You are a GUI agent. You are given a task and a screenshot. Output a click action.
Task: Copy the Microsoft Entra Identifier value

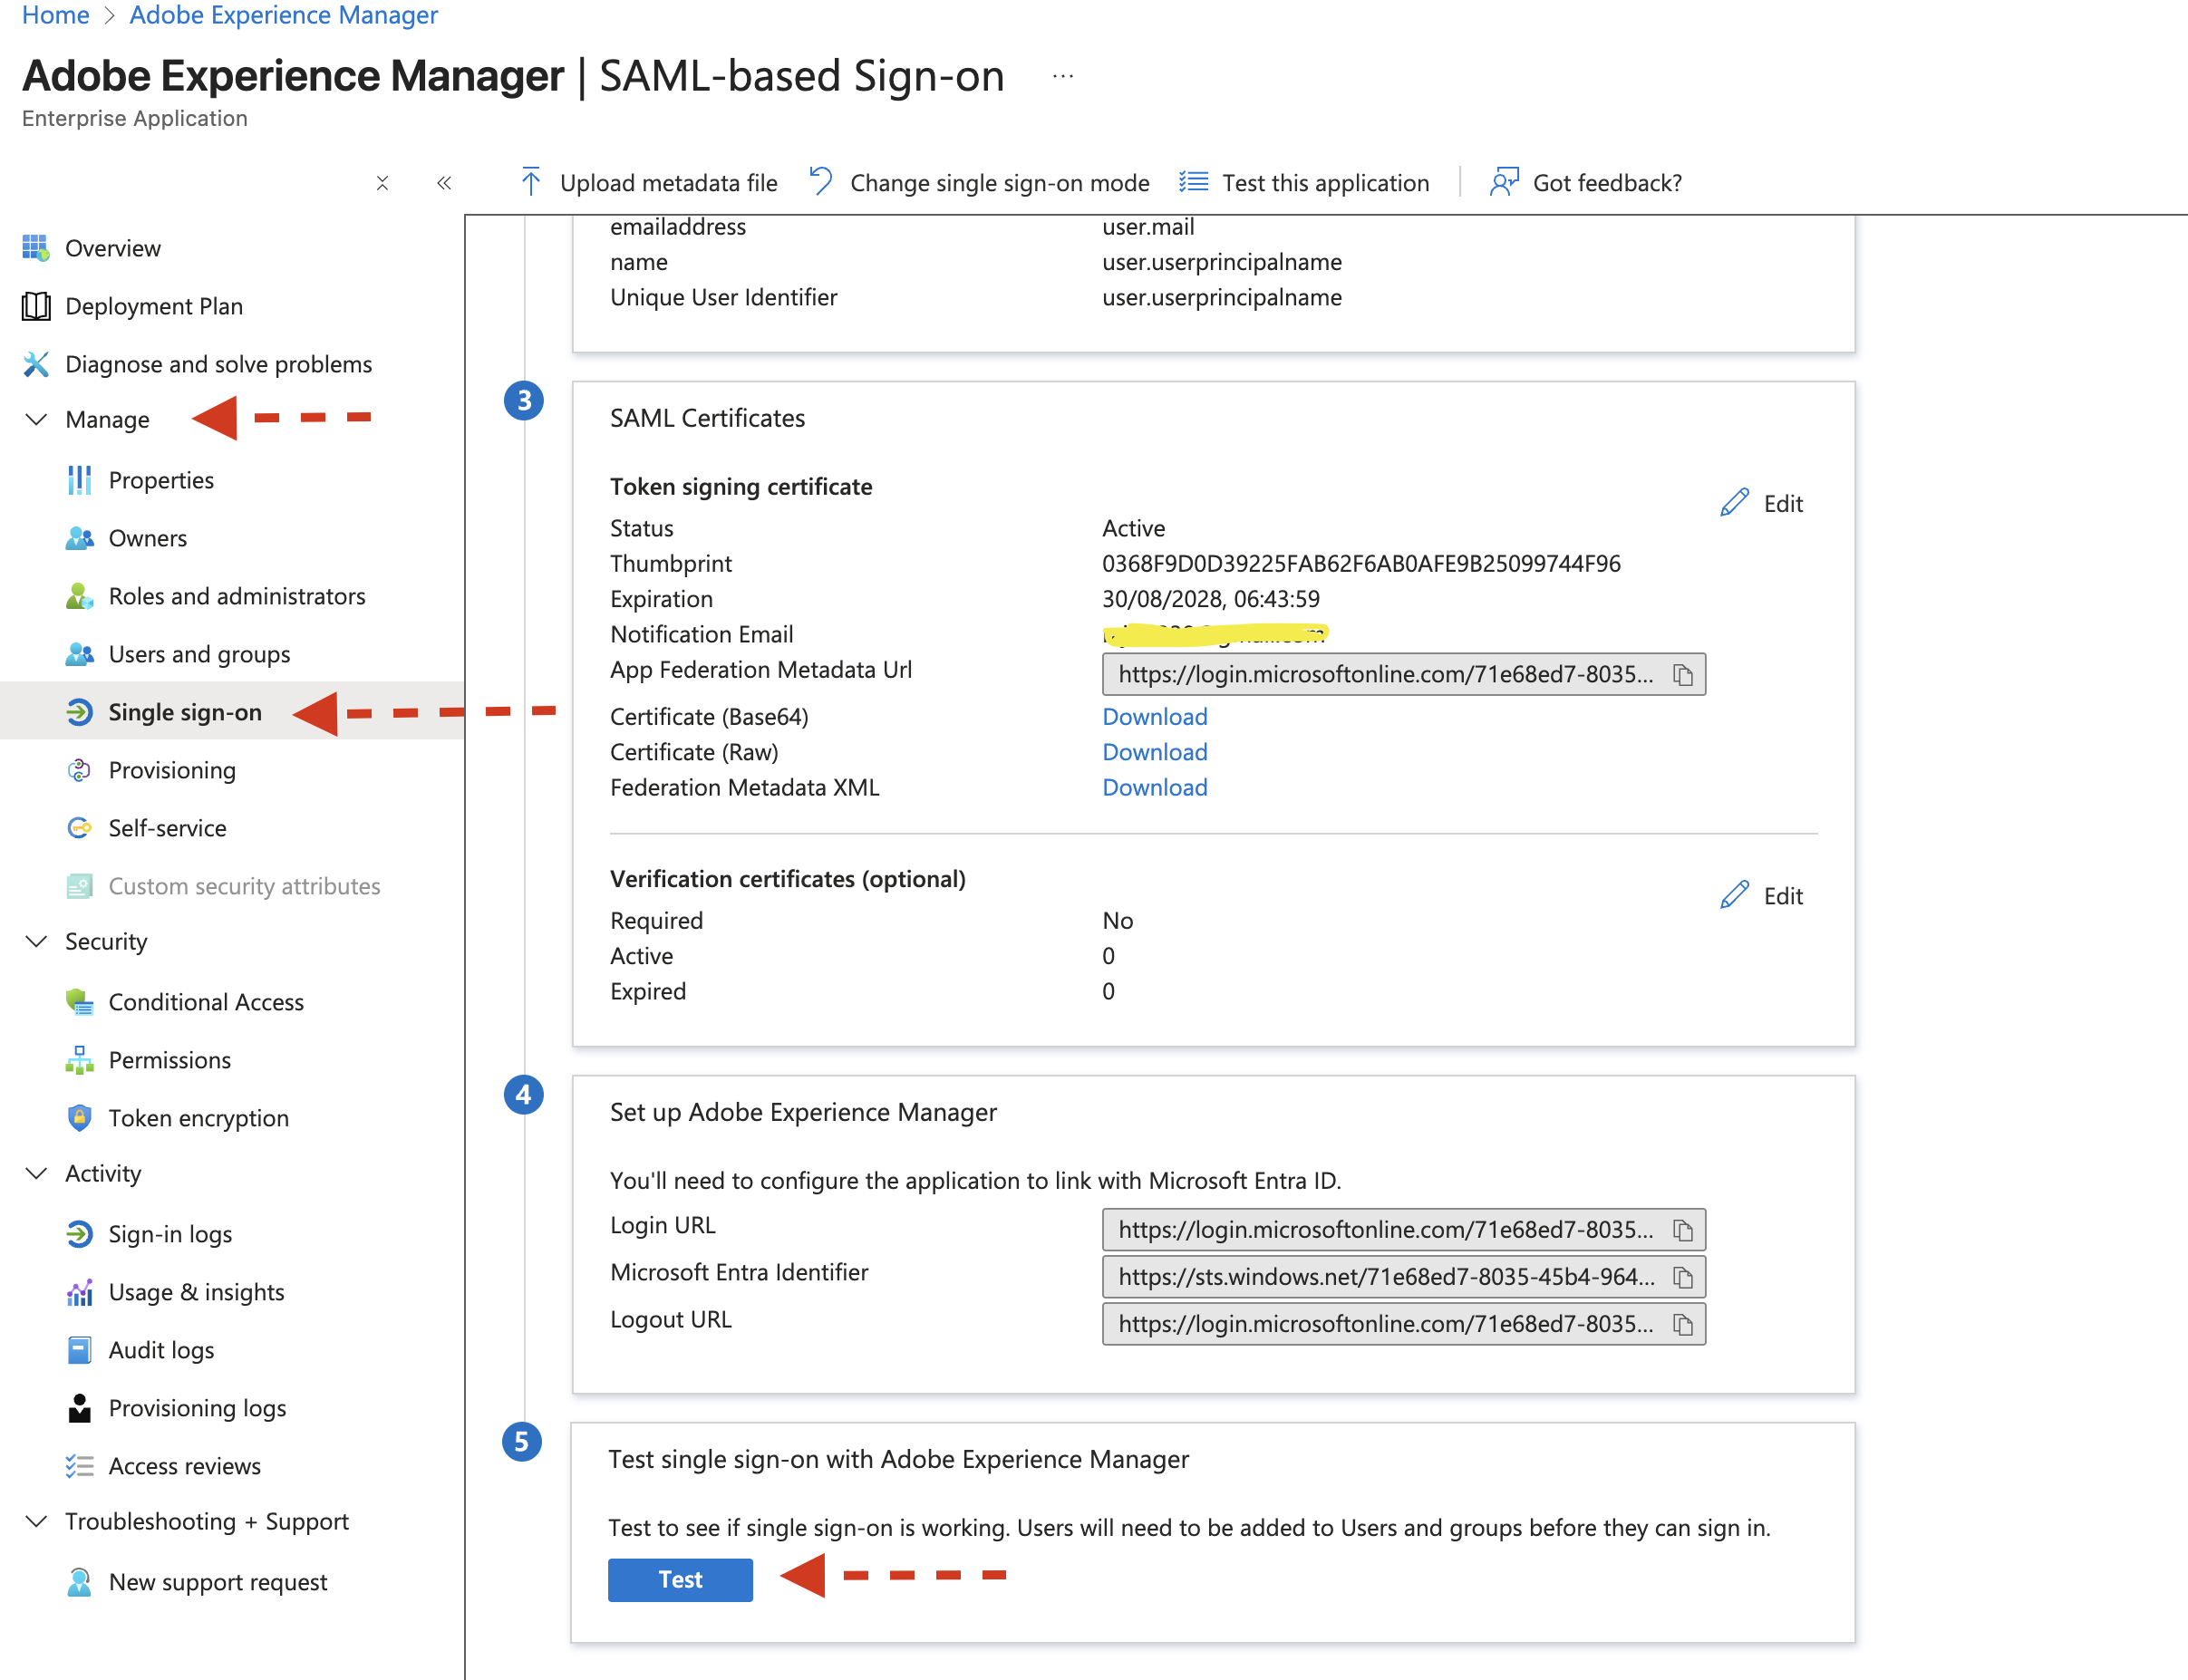(1682, 1277)
